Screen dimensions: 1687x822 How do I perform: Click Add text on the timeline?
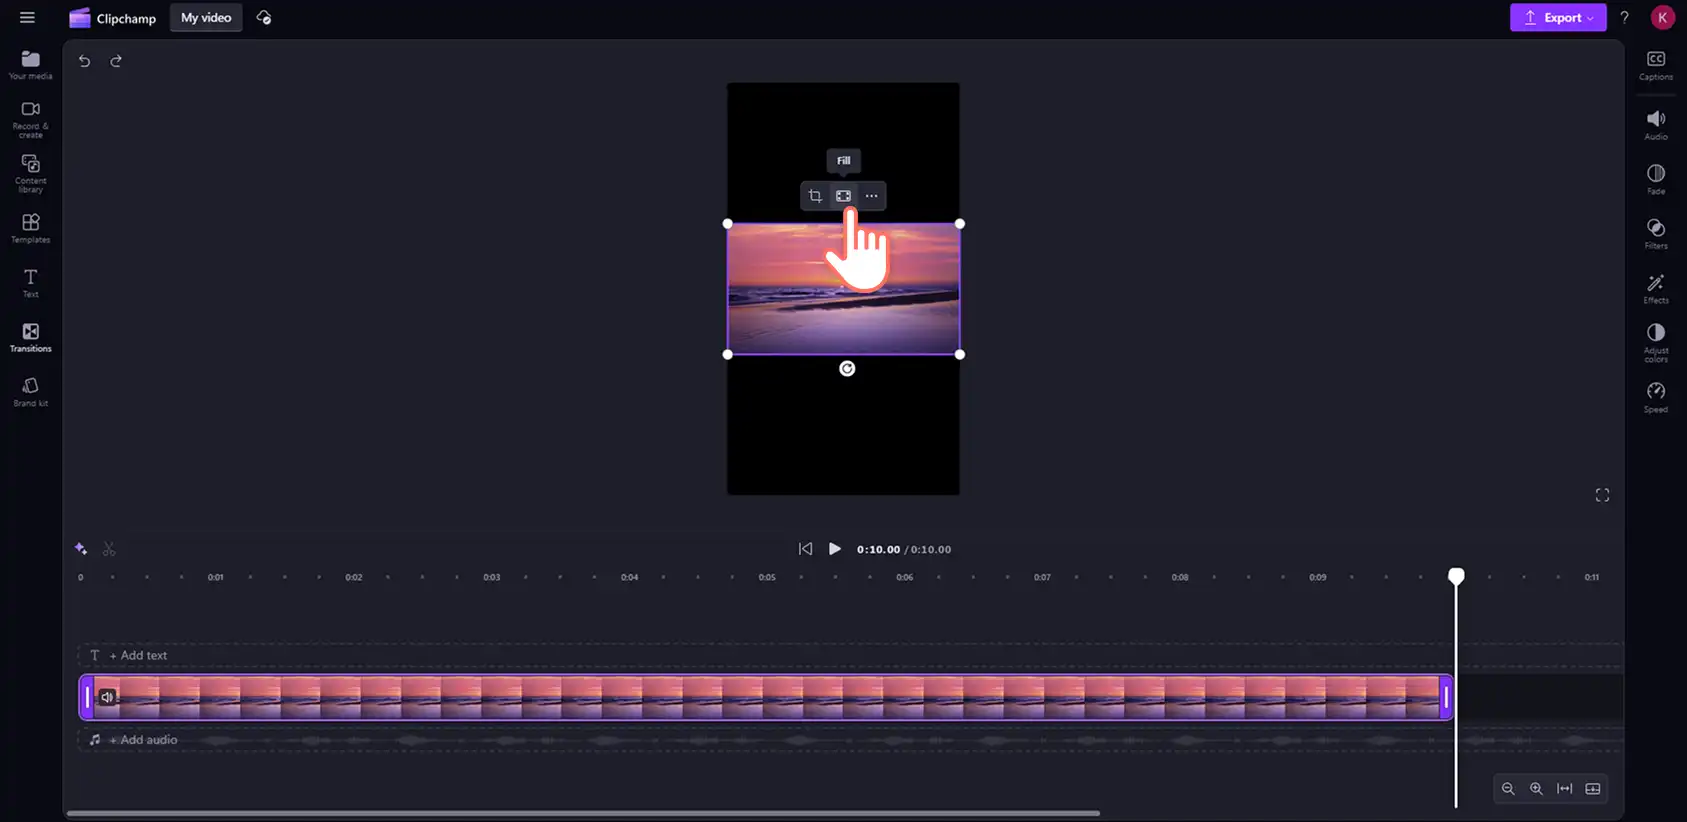[x=138, y=655]
